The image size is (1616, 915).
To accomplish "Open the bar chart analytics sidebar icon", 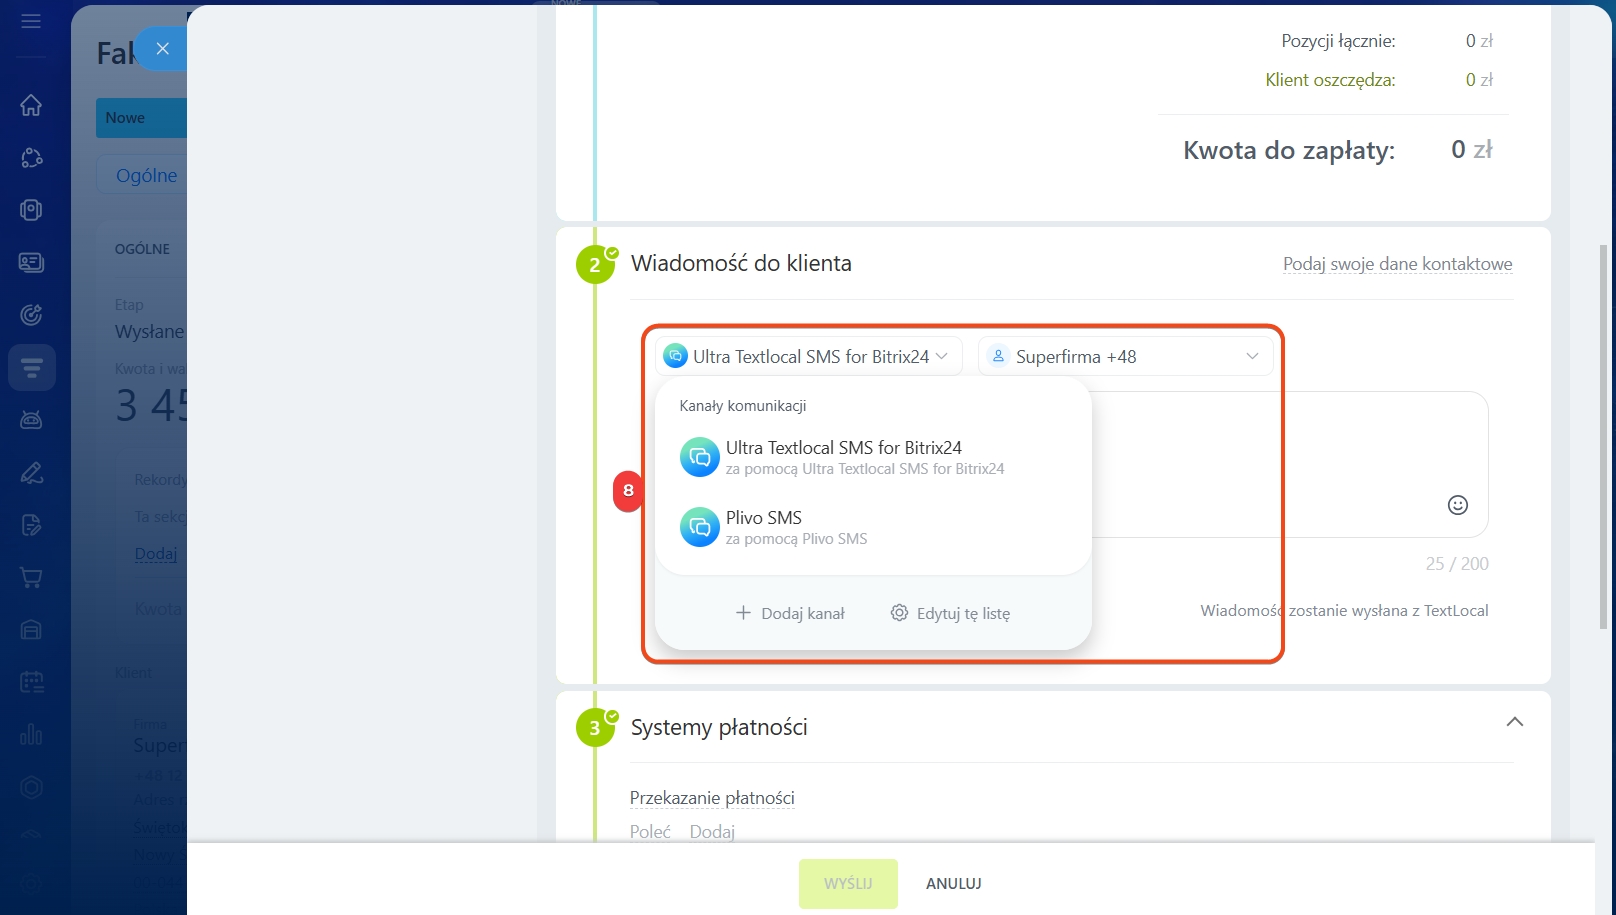I will tap(31, 734).
